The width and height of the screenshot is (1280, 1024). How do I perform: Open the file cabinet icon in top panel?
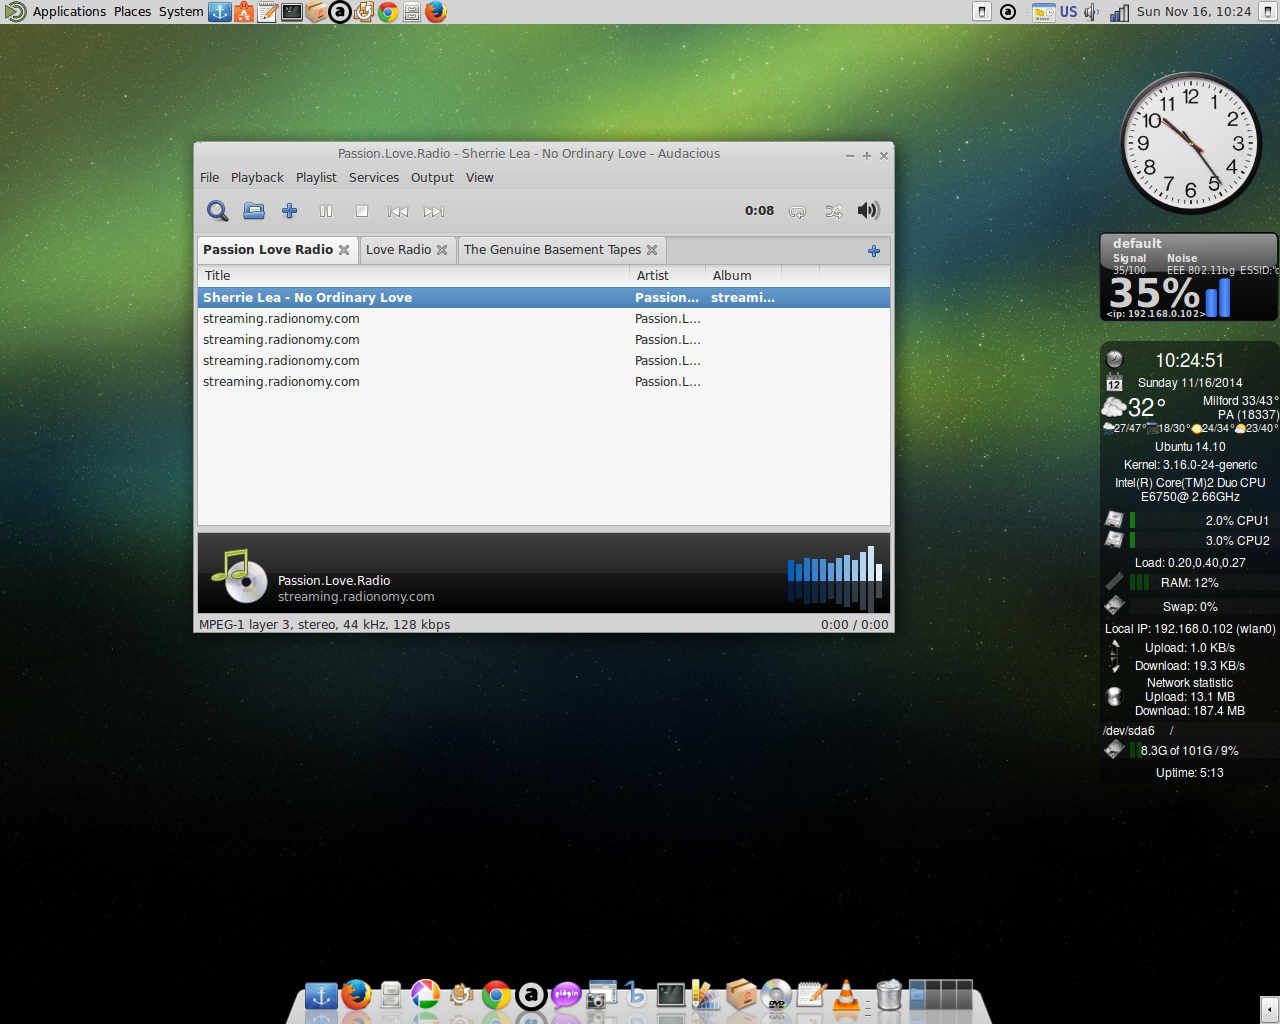tap(412, 12)
